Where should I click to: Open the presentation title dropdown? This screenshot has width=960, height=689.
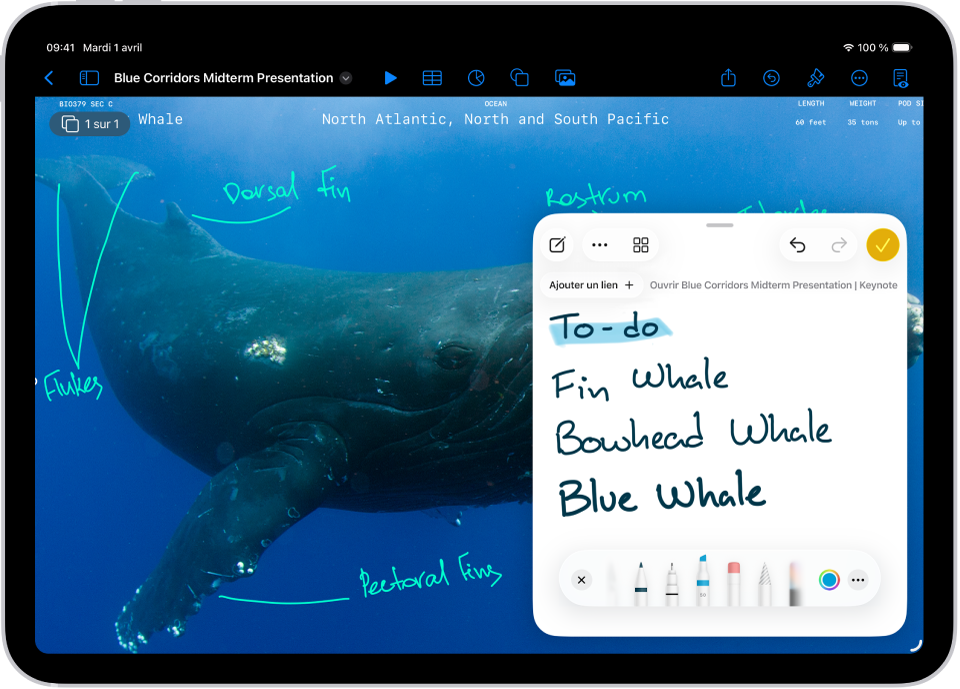point(346,77)
